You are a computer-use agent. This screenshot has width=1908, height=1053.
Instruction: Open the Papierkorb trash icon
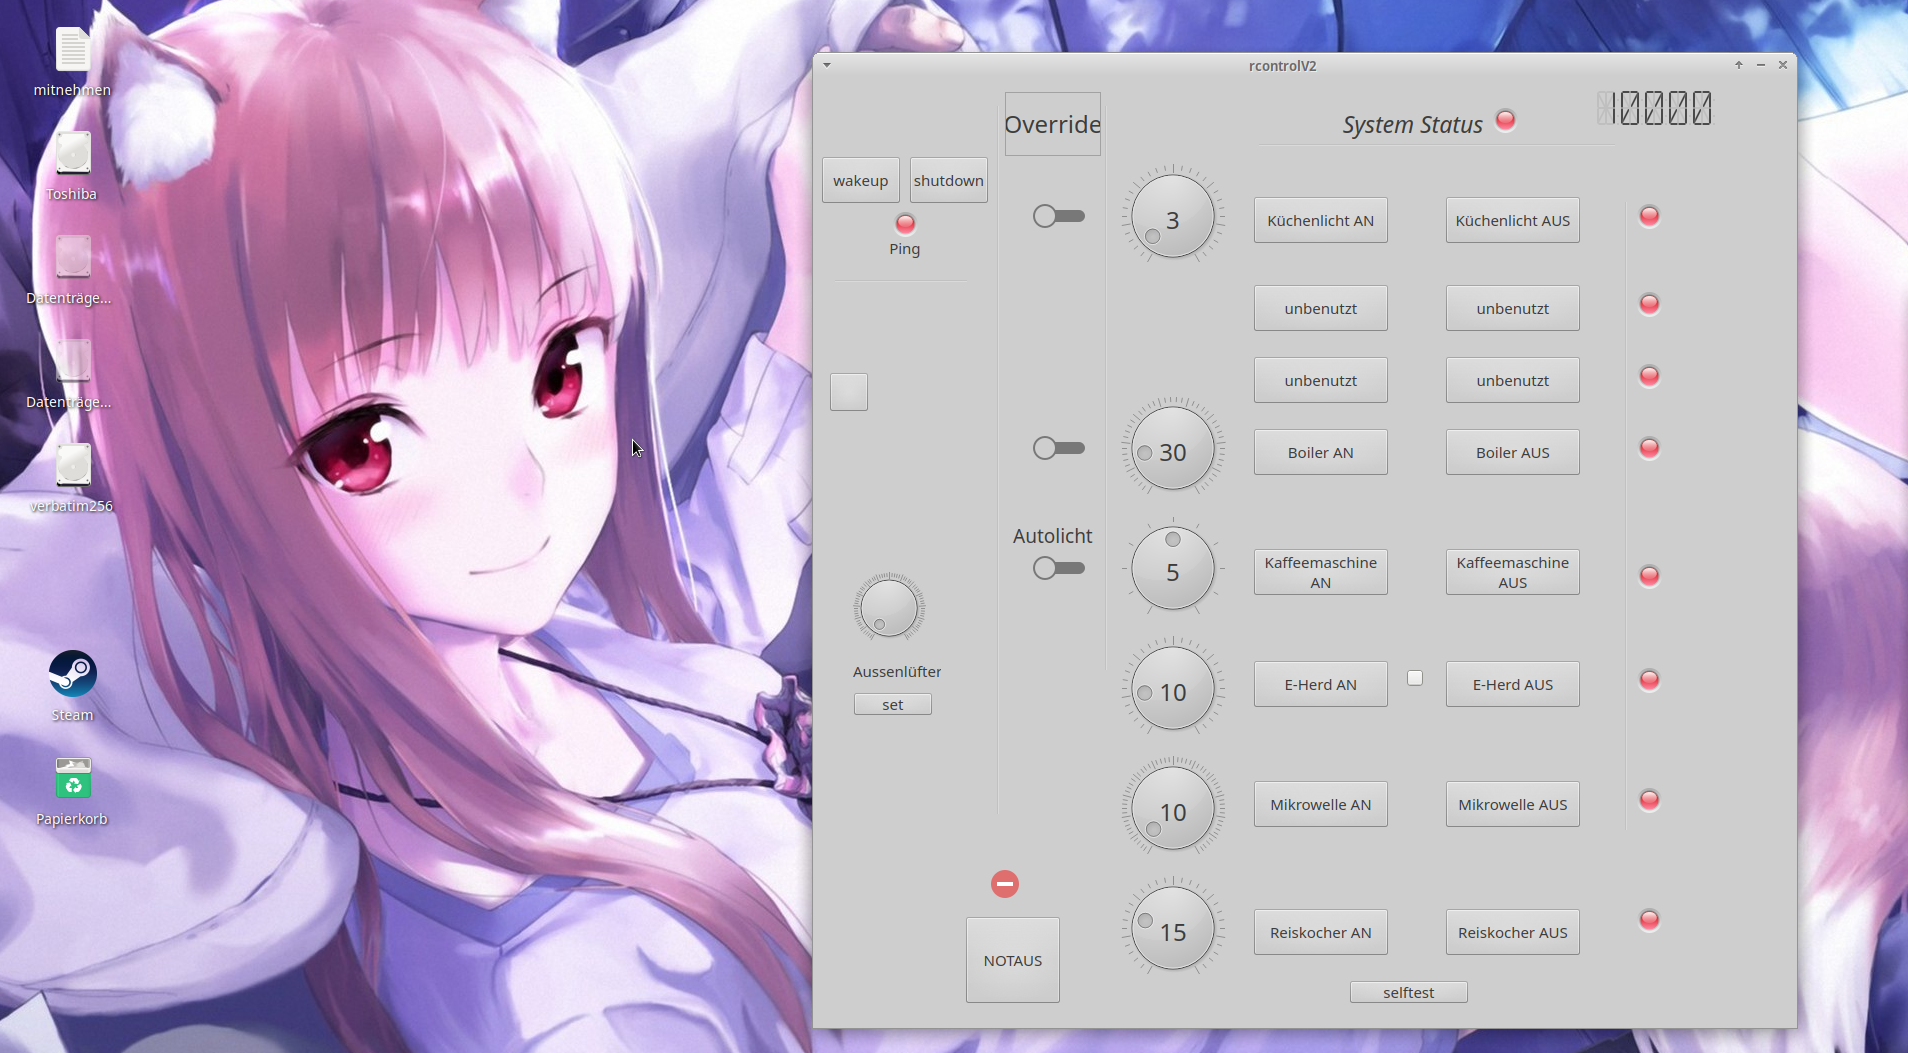72,790
